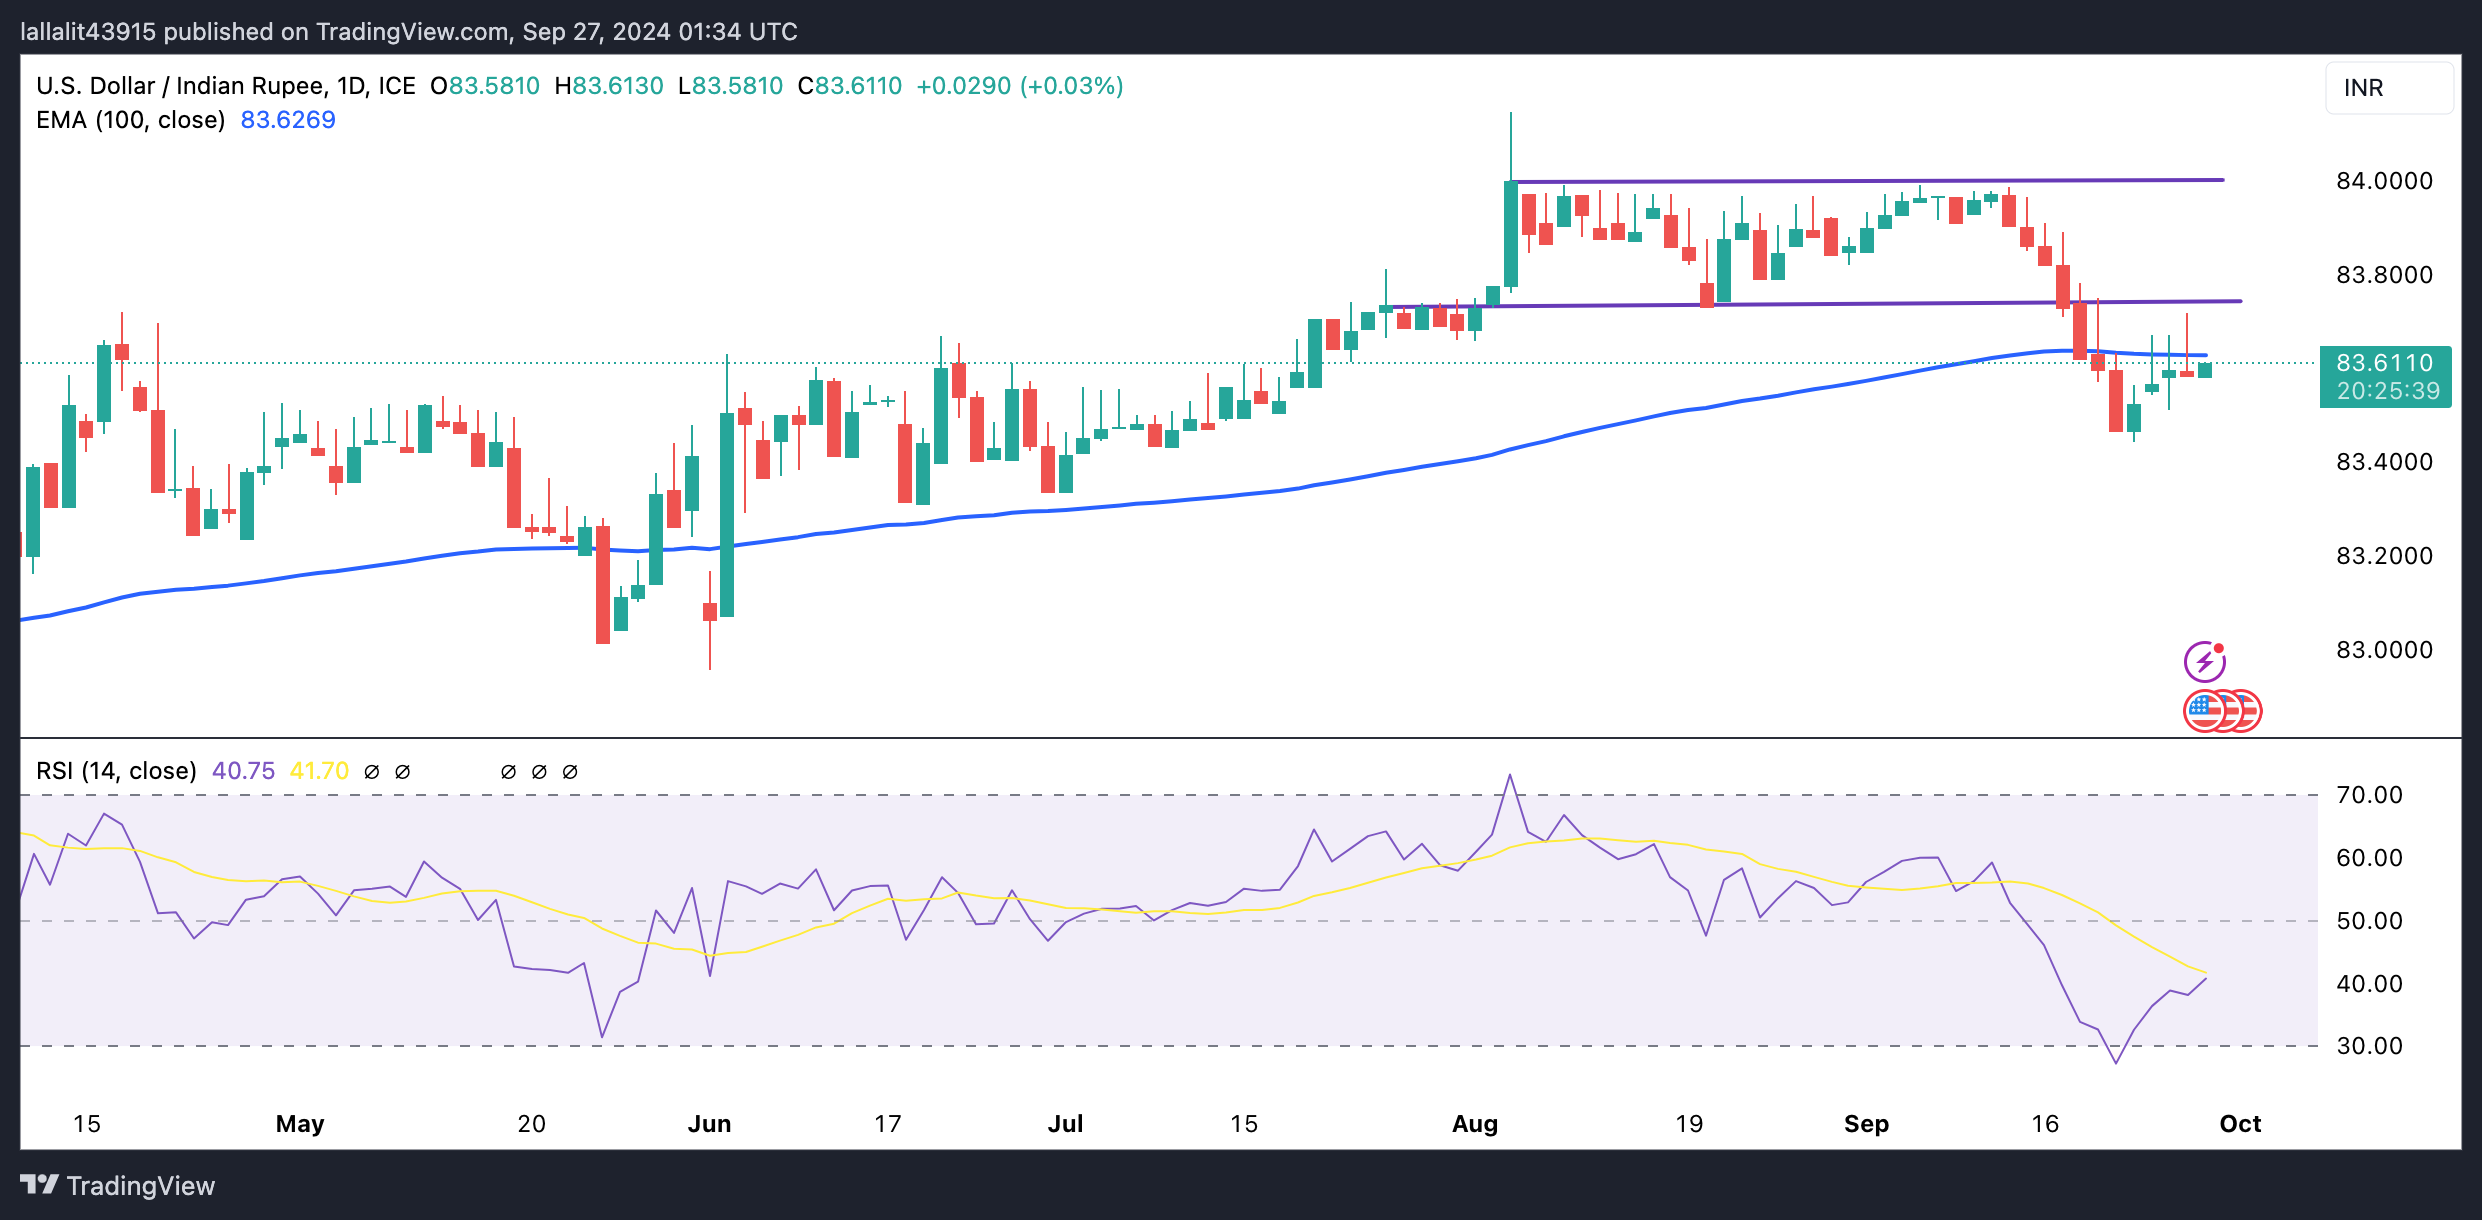Viewport: 2482px width, 1220px height.
Task: Click the 70.00 level on the RSI axis
Action: point(2369,795)
